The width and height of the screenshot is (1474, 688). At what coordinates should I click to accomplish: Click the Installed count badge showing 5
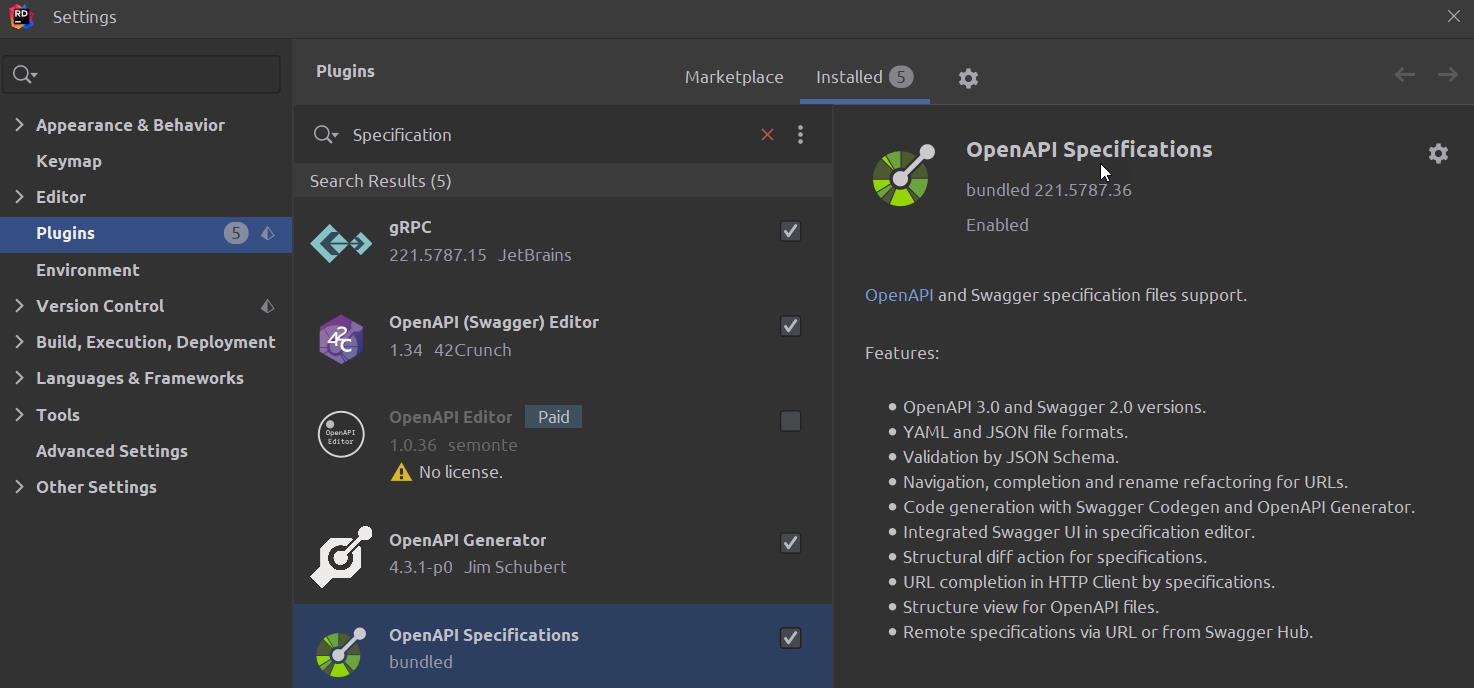tap(901, 77)
